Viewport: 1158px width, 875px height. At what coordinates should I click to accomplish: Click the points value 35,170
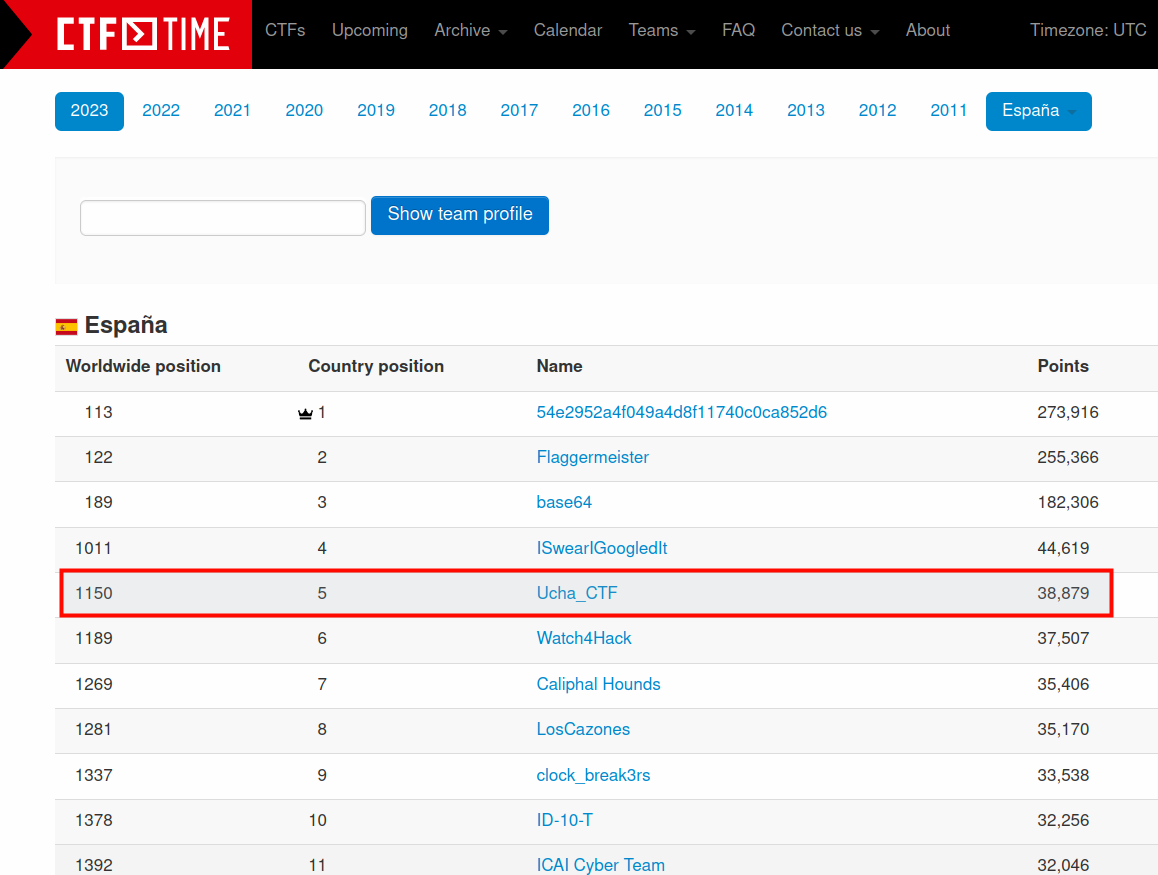pos(1063,730)
